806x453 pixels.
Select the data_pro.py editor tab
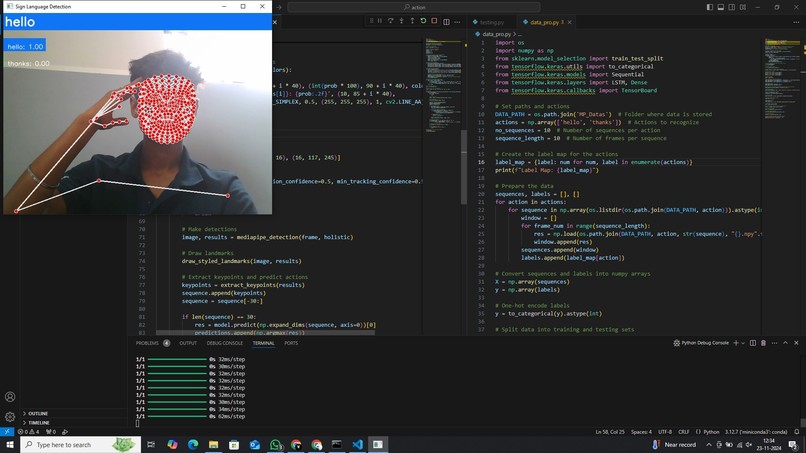pyautogui.click(x=544, y=22)
